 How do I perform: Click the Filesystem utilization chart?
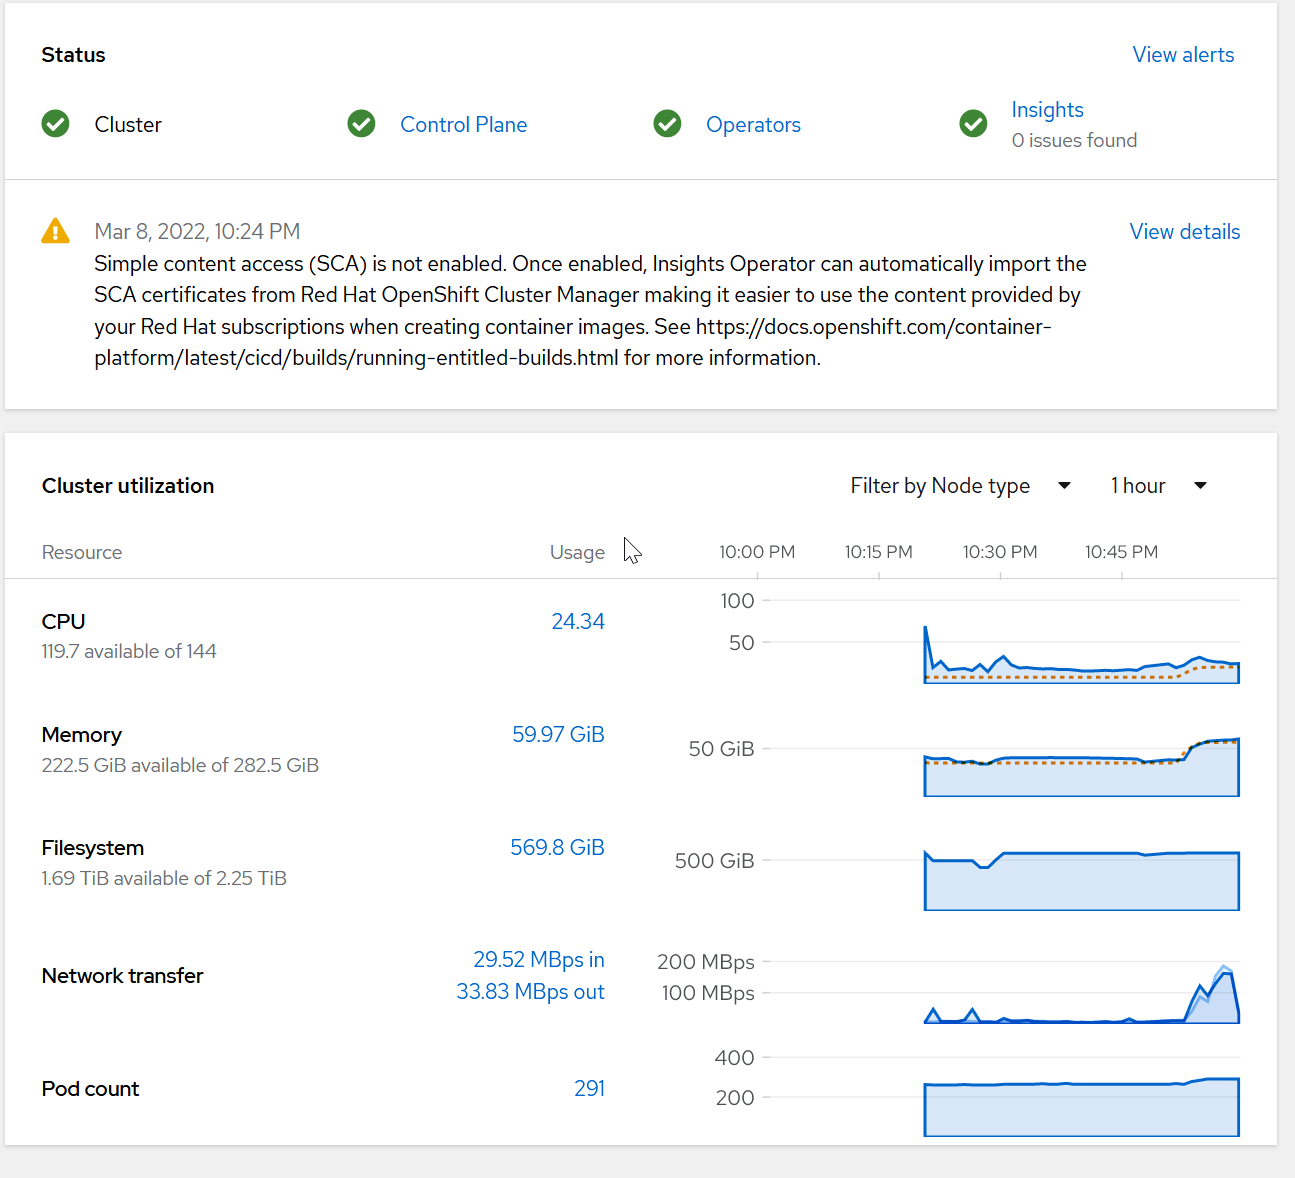(1081, 881)
